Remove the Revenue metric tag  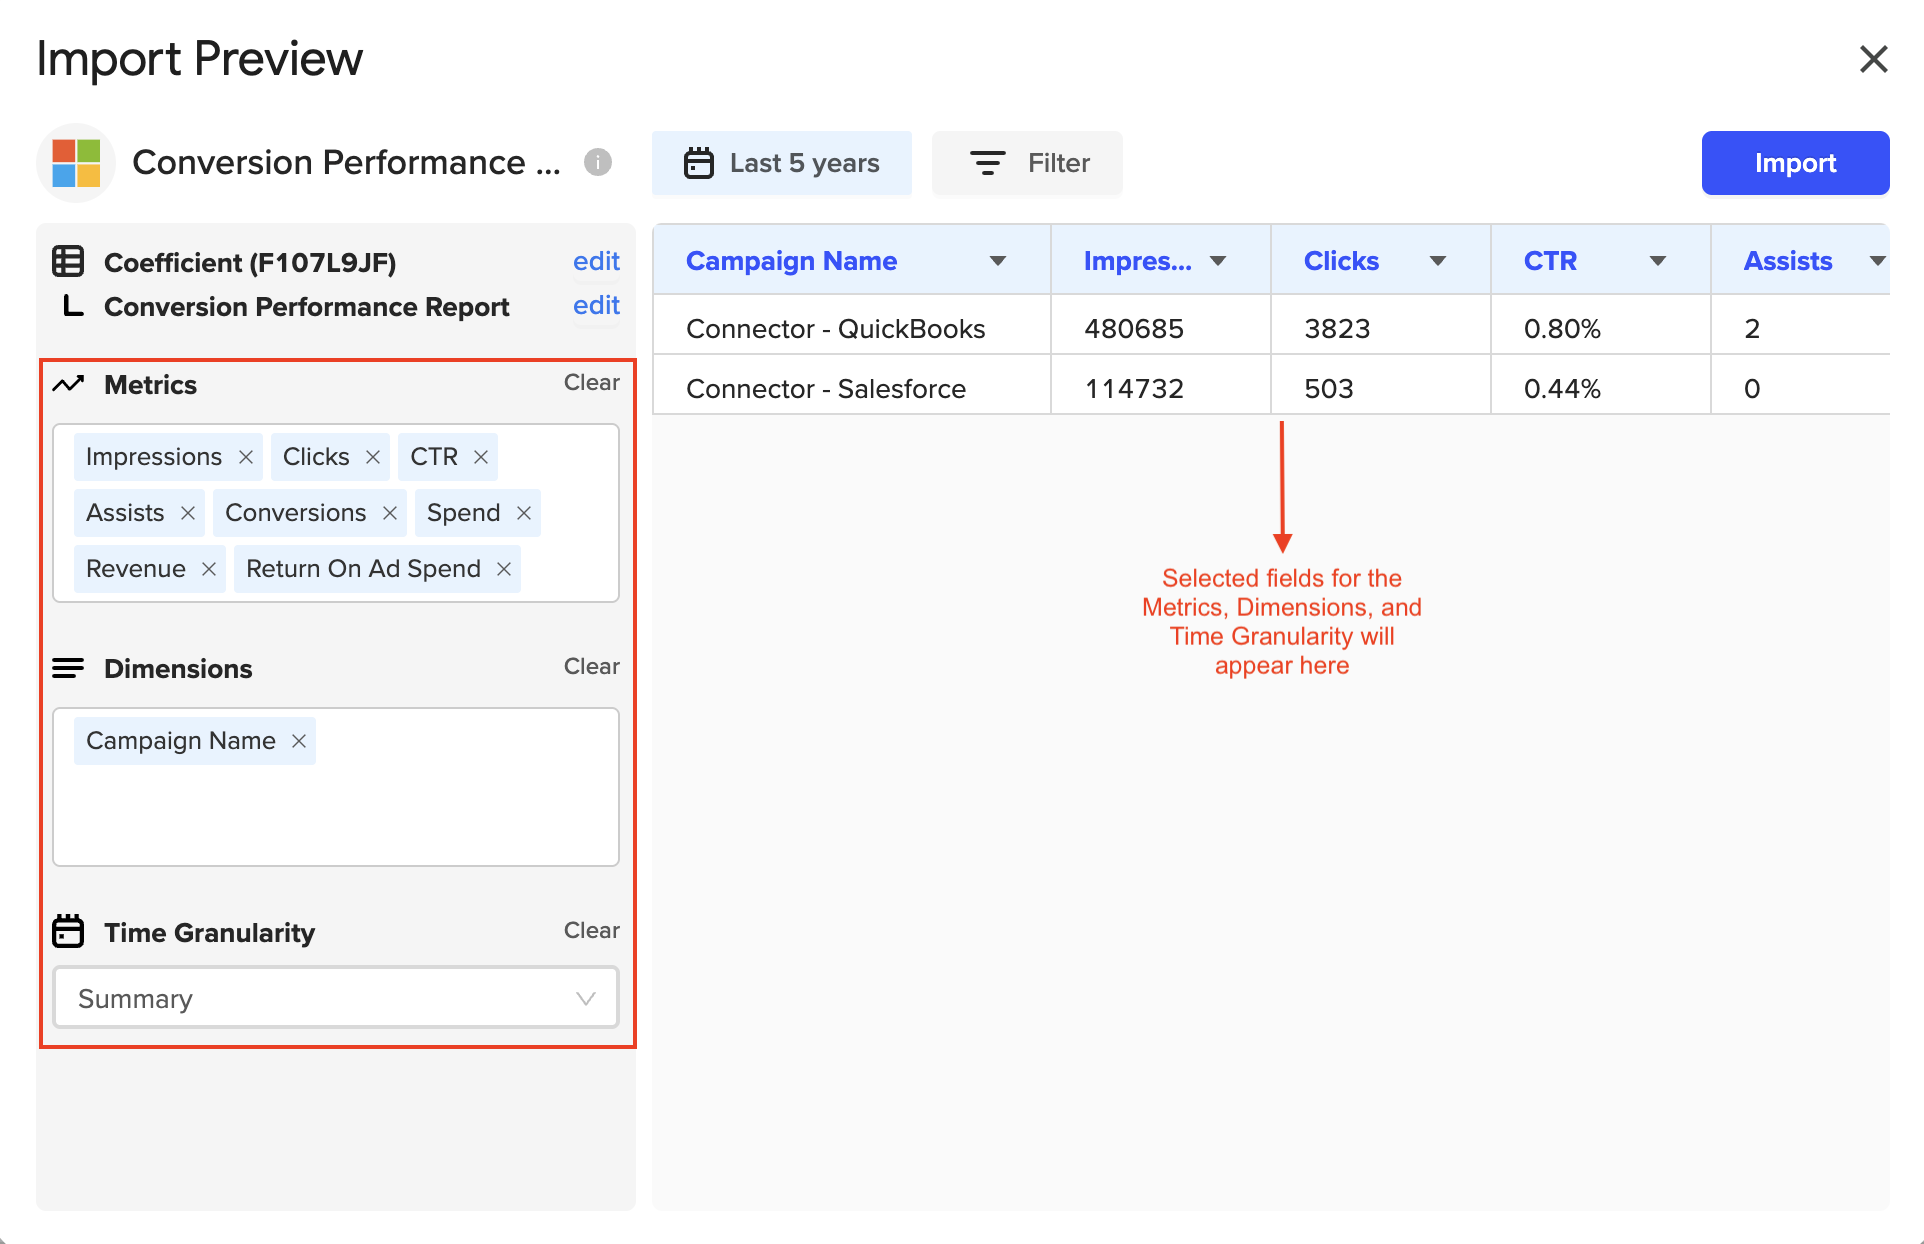click(x=209, y=569)
